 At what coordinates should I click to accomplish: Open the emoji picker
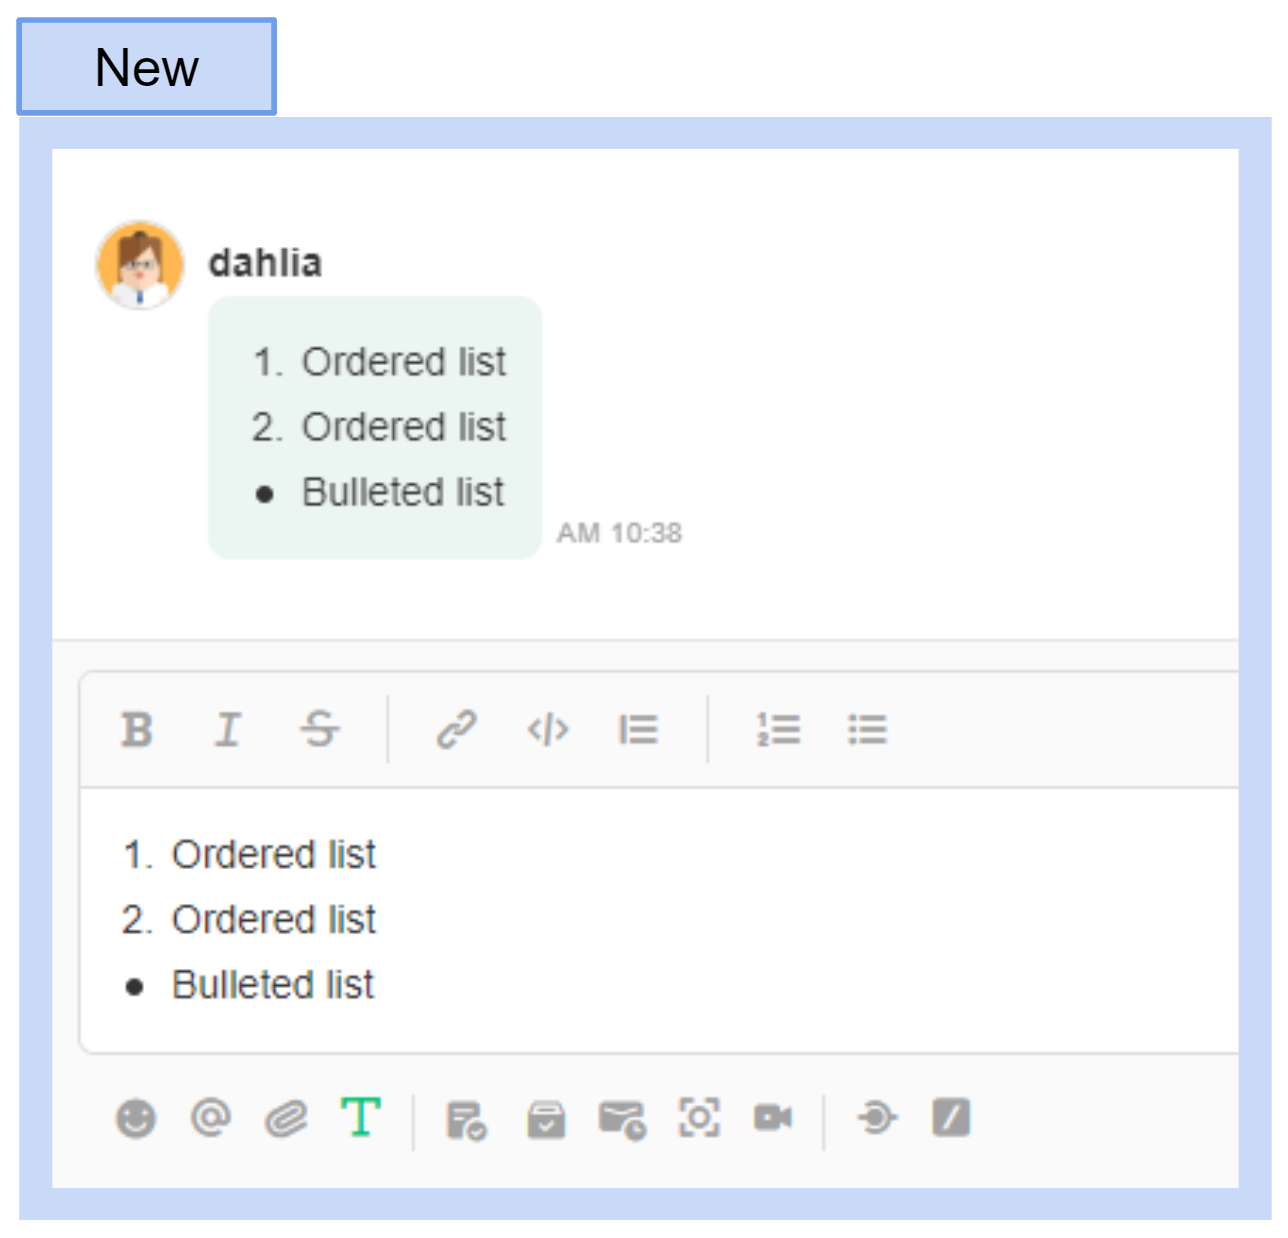(136, 1118)
